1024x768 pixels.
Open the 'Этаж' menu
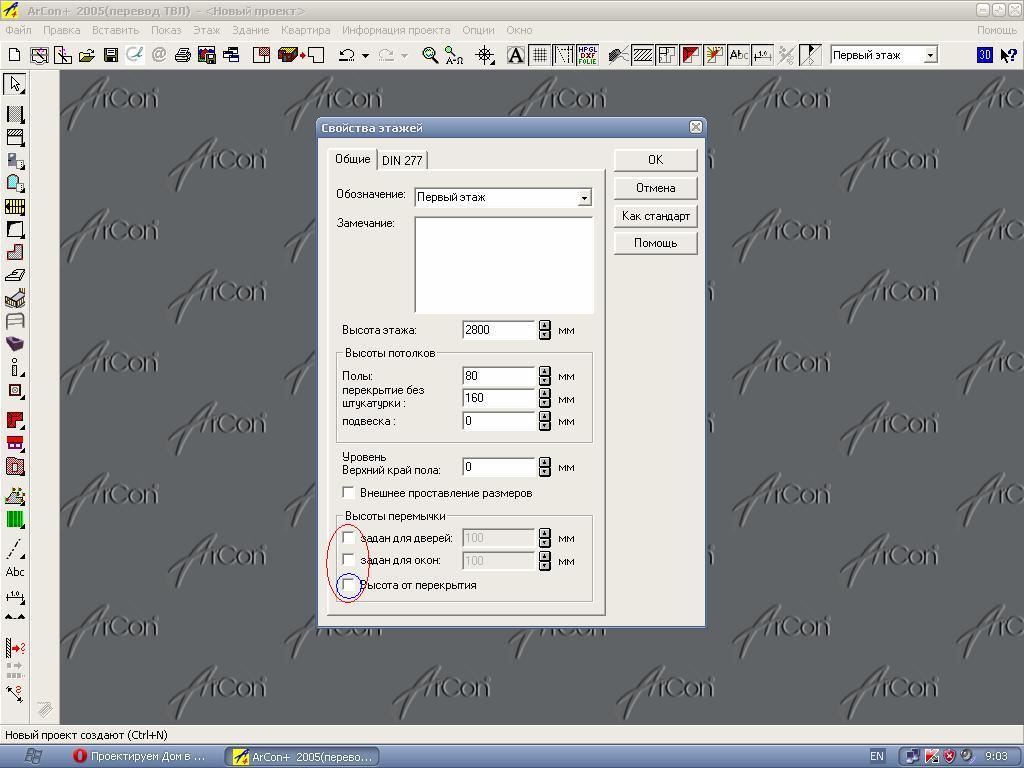click(206, 30)
